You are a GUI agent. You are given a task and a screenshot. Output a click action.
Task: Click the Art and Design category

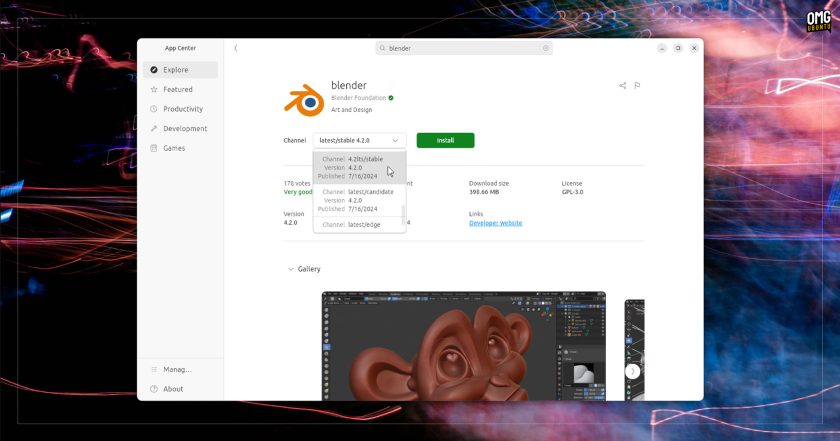click(351, 110)
